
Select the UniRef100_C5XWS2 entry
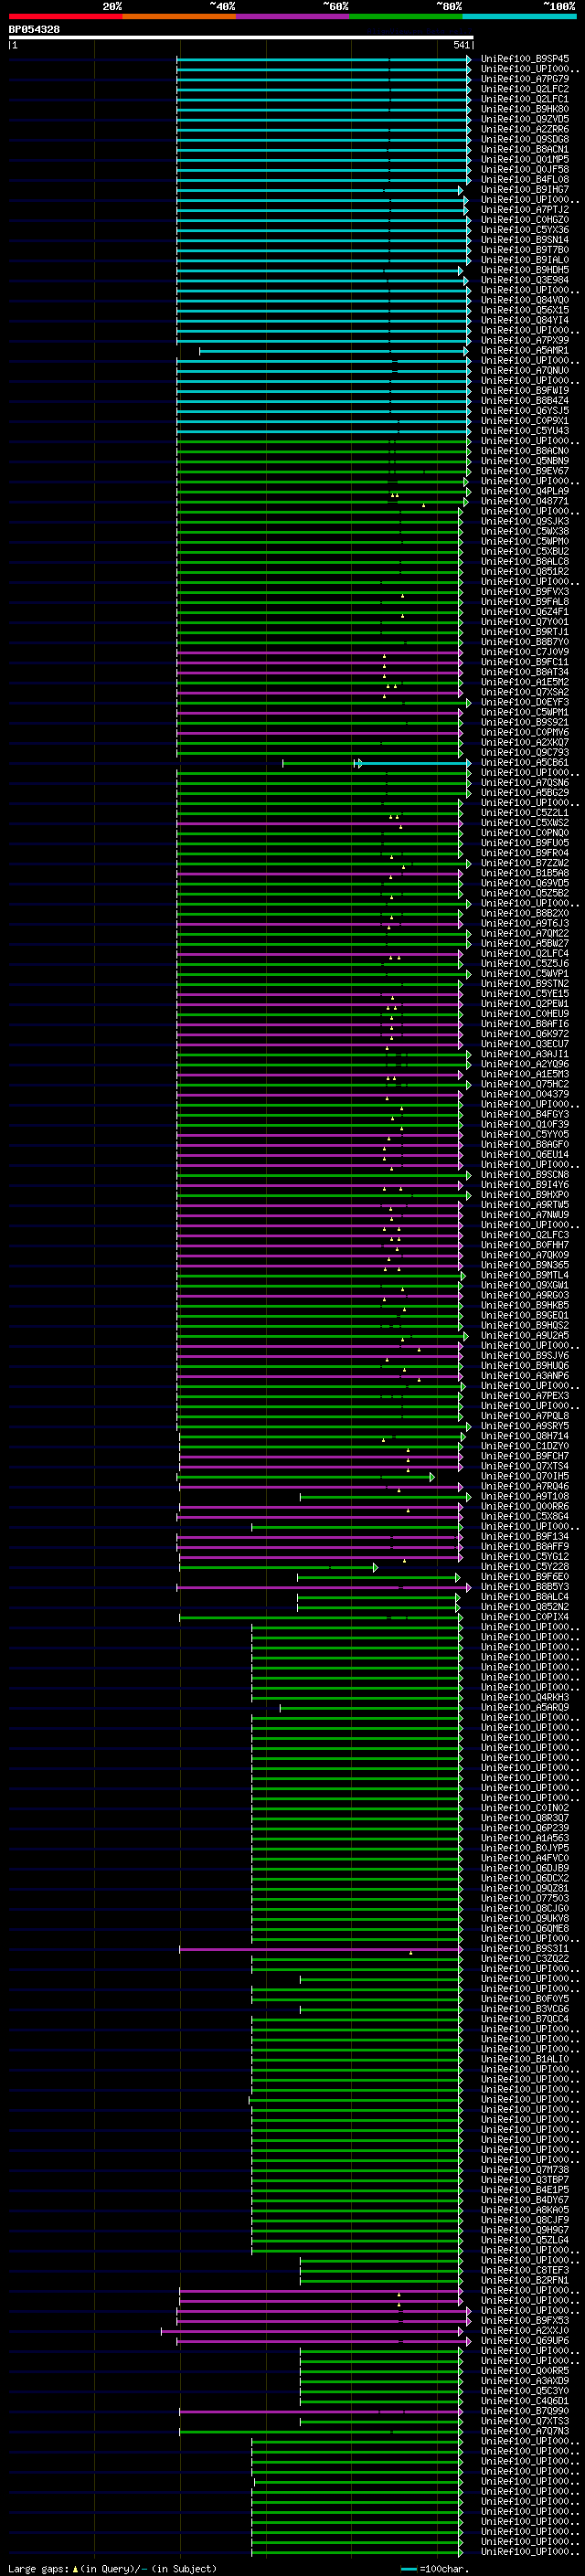(x=525, y=823)
